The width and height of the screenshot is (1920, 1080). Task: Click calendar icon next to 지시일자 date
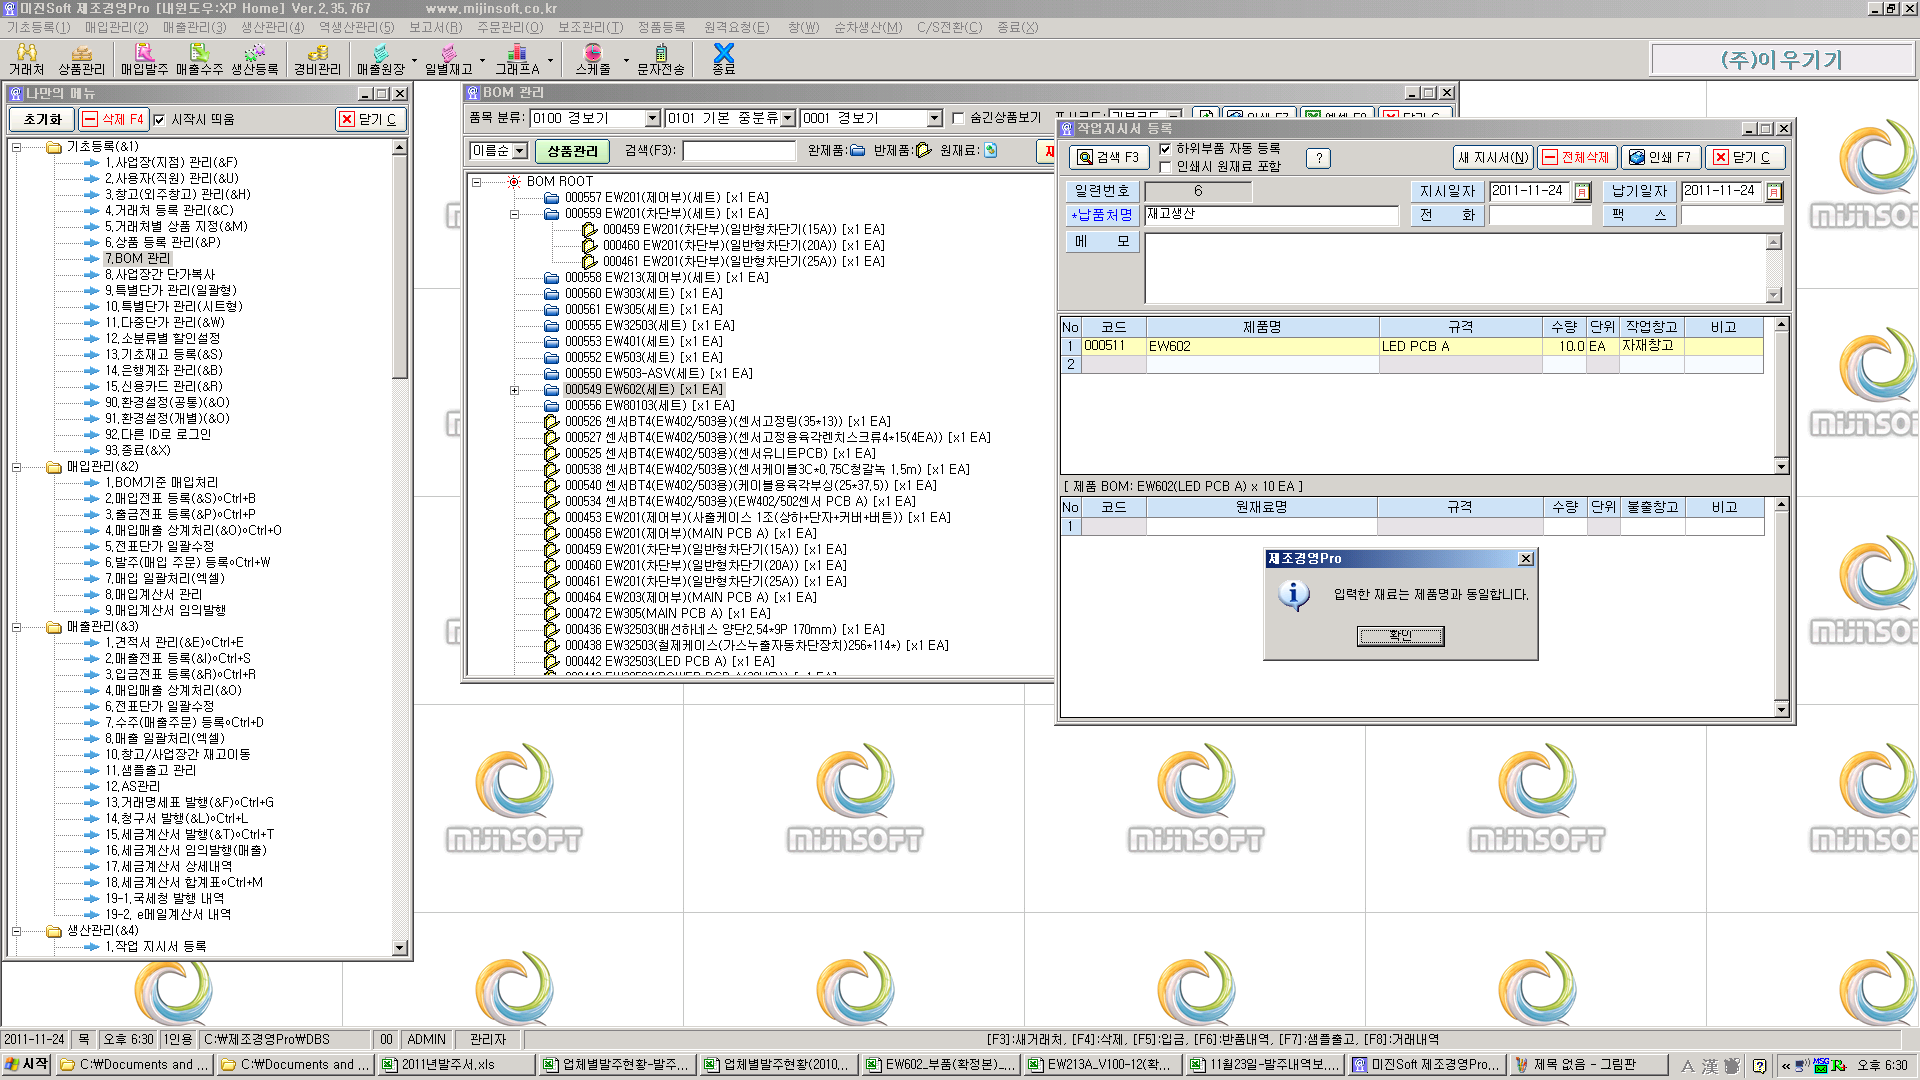coord(1582,191)
